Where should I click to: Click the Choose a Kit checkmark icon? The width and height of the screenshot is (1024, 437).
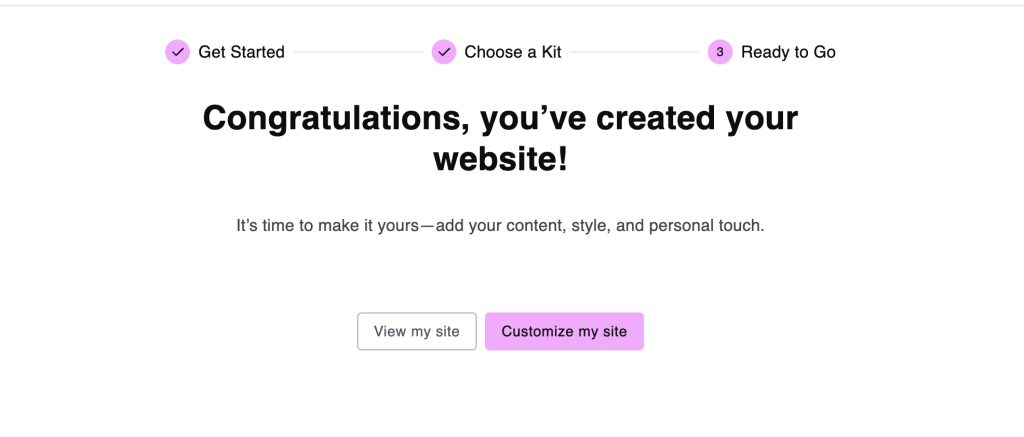tap(443, 52)
